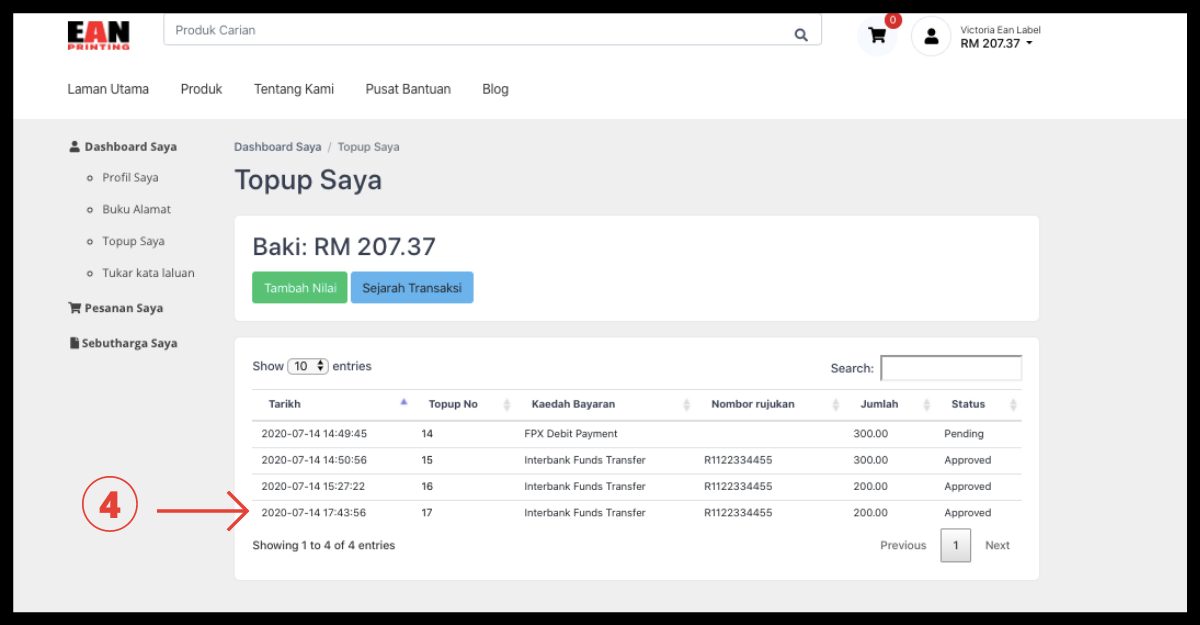The image size is (1200, 625).
Task: Open Profil Saya in the sidebar
Action: click(130, 178)
